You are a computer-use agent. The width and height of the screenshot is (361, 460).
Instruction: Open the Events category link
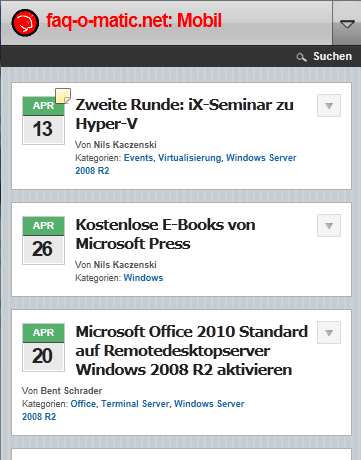pos(138,158)
